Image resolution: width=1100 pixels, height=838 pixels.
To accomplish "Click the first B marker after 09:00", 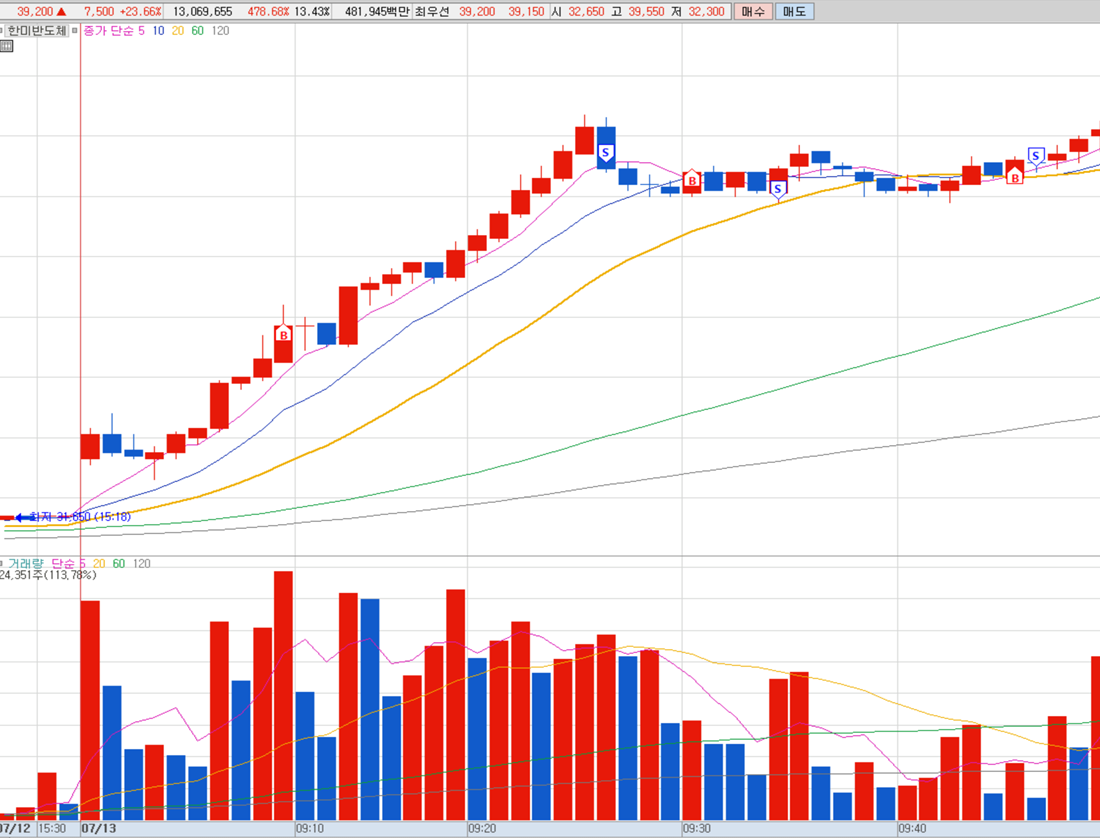I will click(x=283, y=334).
